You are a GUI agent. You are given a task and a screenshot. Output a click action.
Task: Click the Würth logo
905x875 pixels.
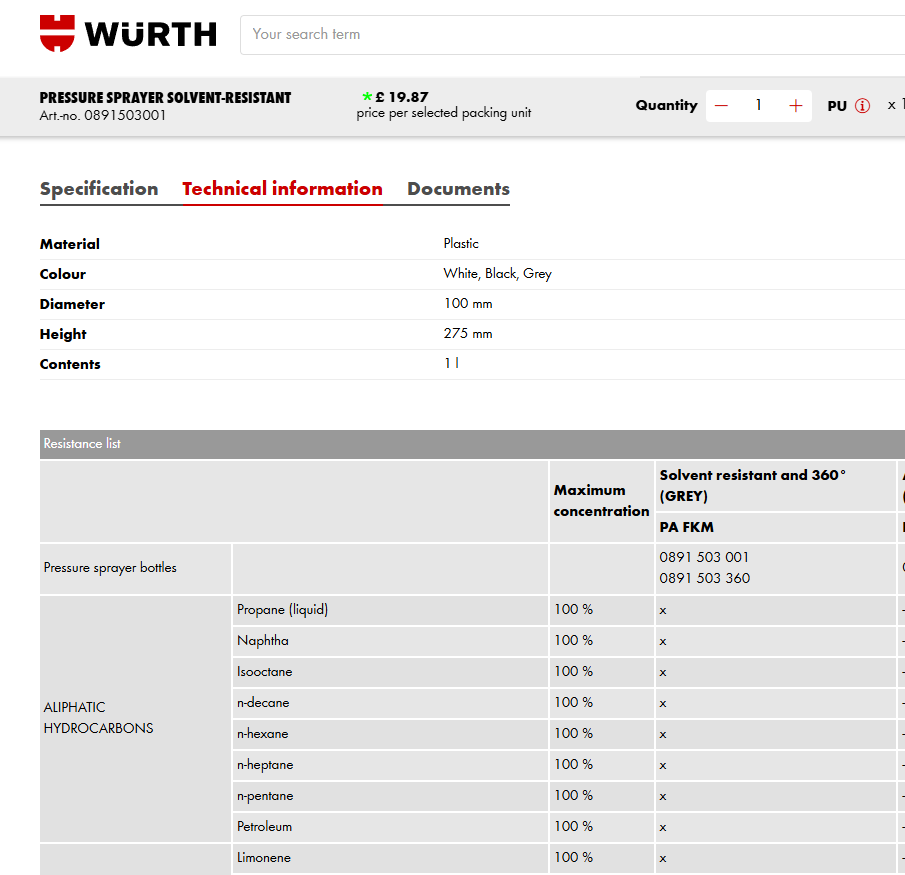(128, 33)
